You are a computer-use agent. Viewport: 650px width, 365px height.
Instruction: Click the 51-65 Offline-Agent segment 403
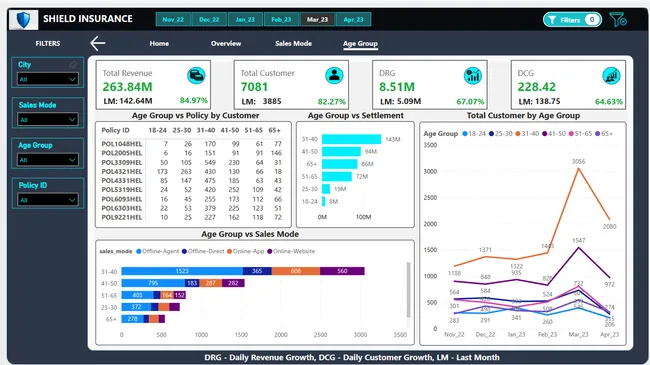137,295
